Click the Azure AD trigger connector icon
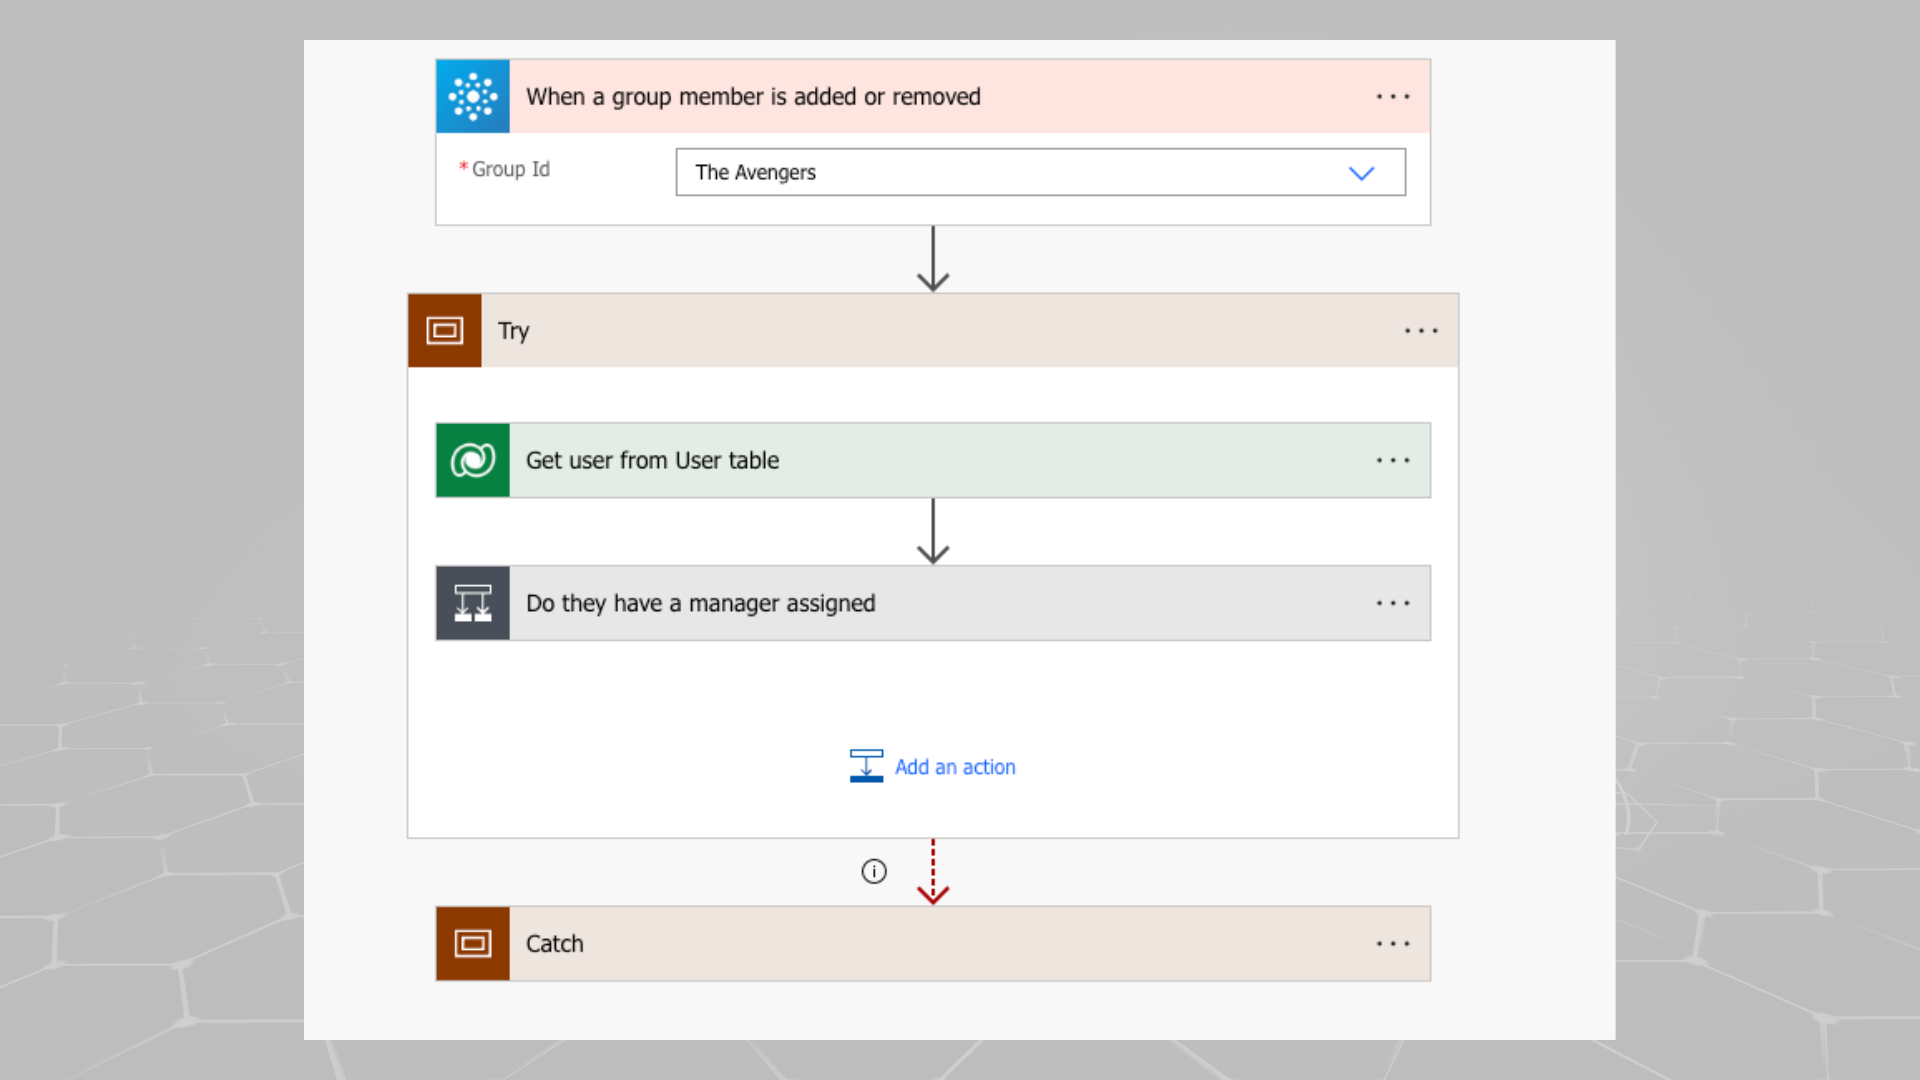 (473, 96)
